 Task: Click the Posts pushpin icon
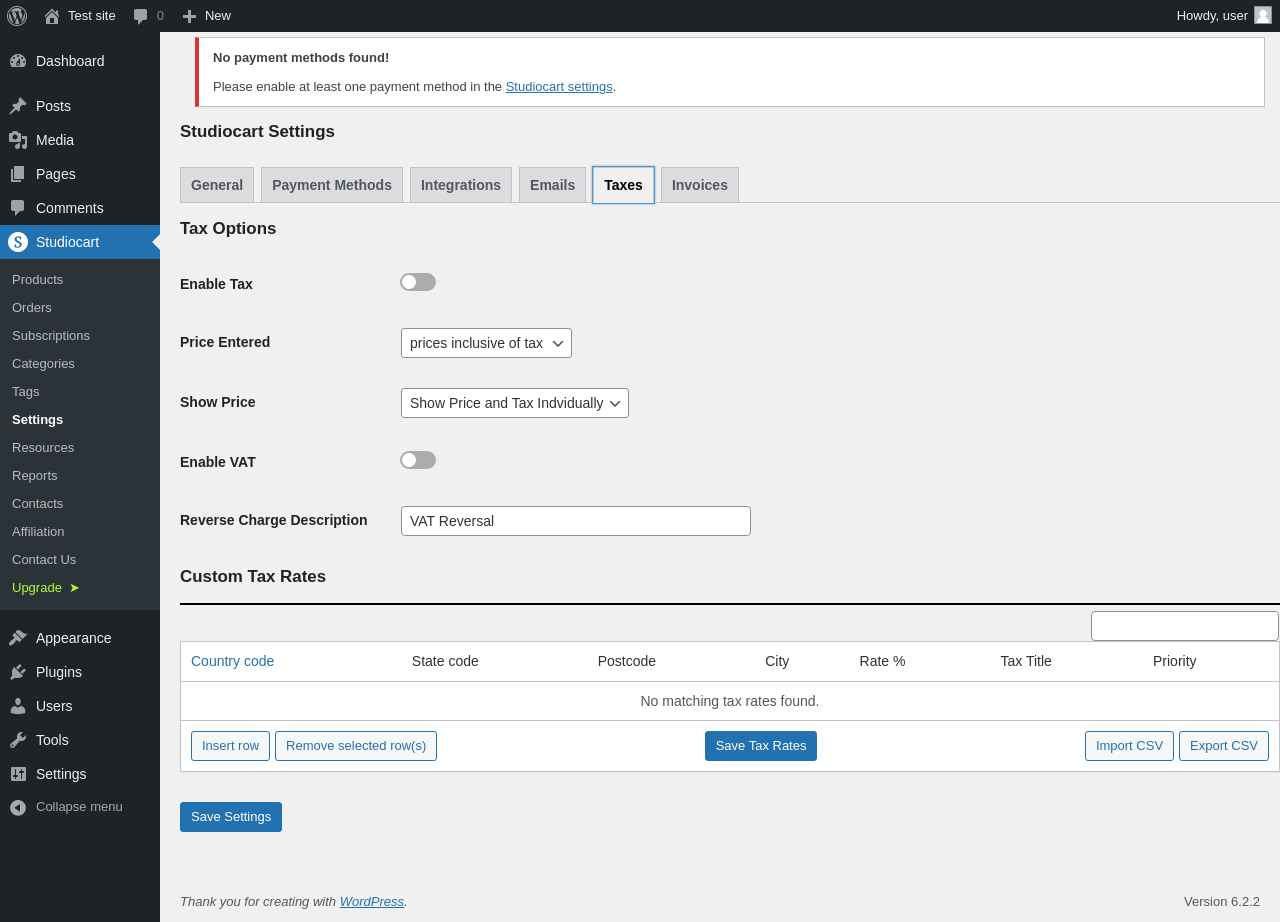(18, 106)
